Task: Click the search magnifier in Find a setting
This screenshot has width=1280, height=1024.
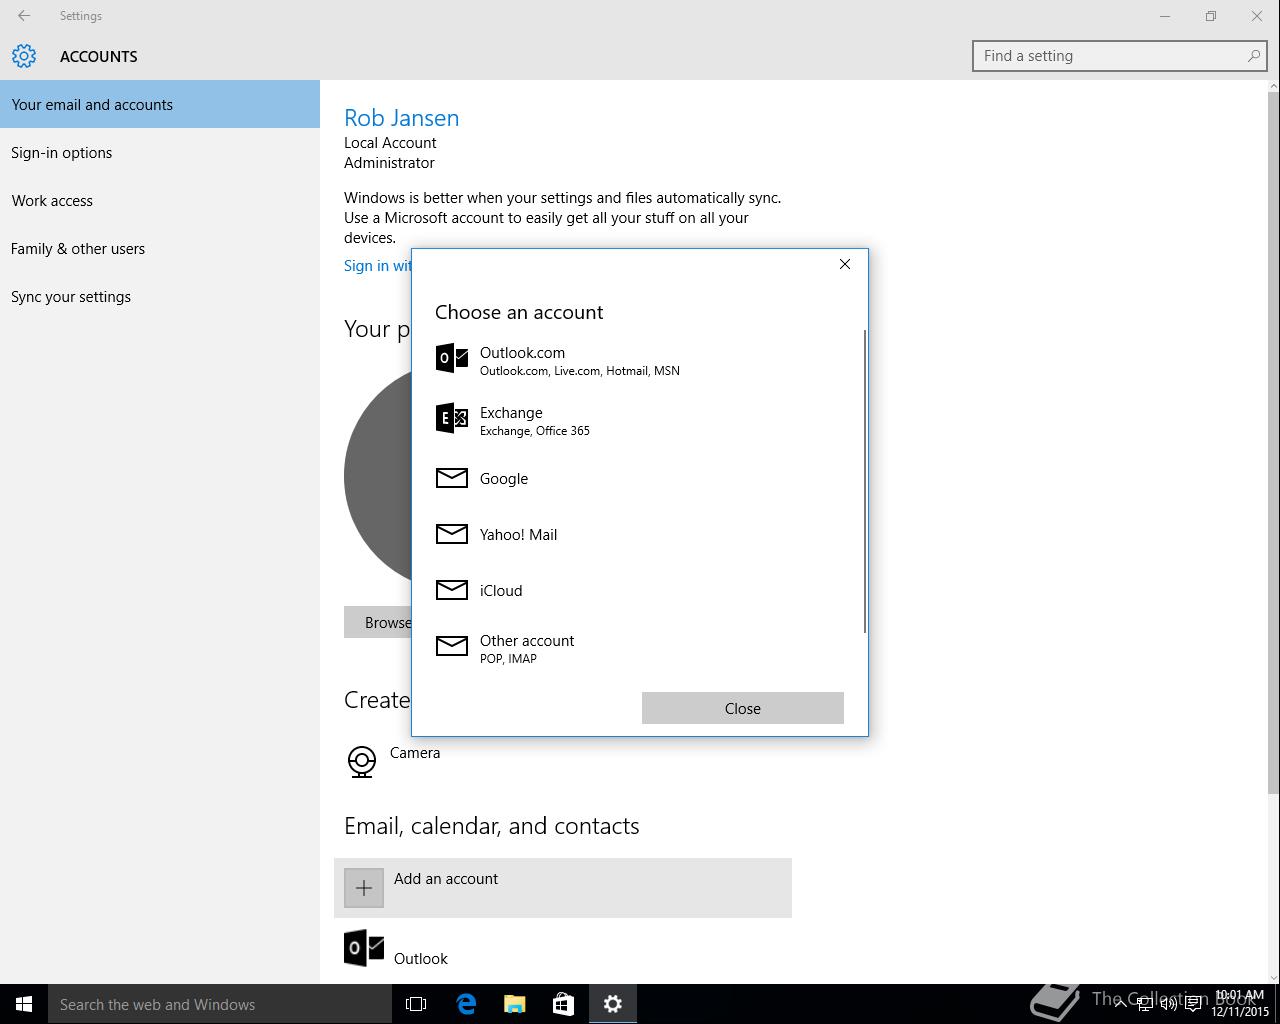Action: click(x=1253, y=56)
